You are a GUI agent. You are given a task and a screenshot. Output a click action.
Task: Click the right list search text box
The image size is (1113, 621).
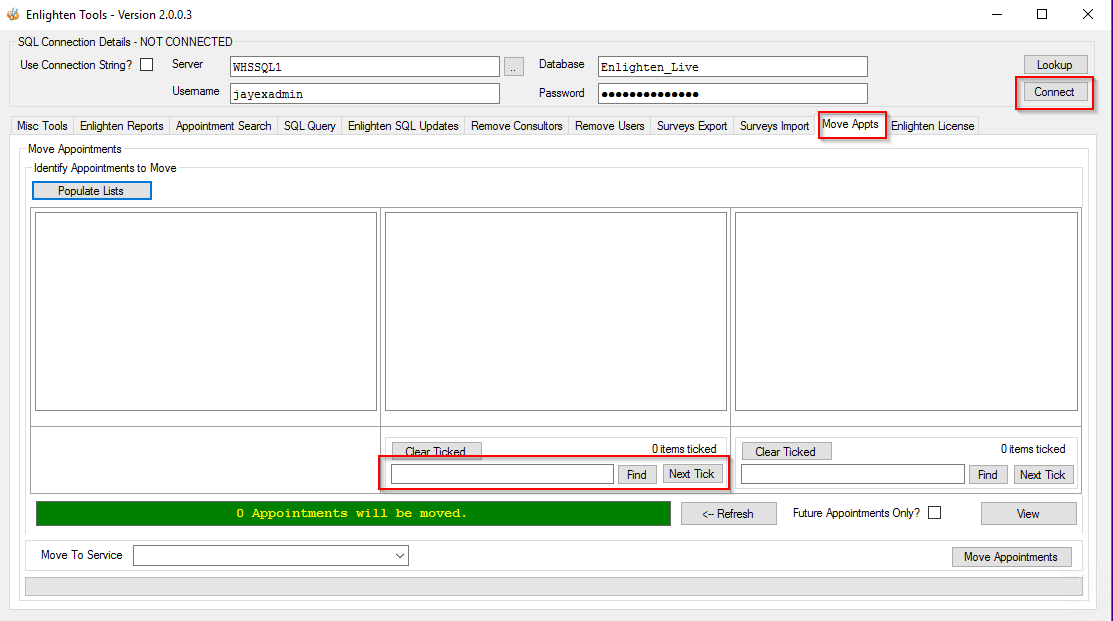coord(852,474)
